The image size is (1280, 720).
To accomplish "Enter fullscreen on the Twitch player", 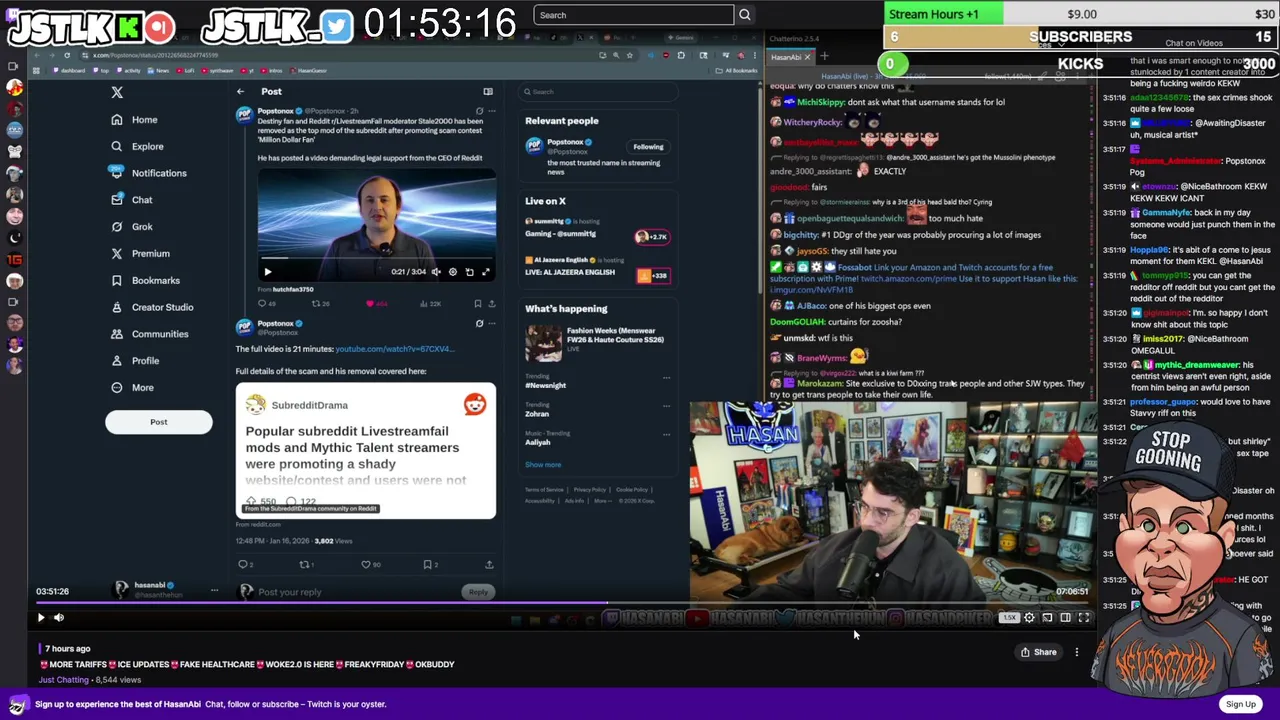I will click(1084, 618).
